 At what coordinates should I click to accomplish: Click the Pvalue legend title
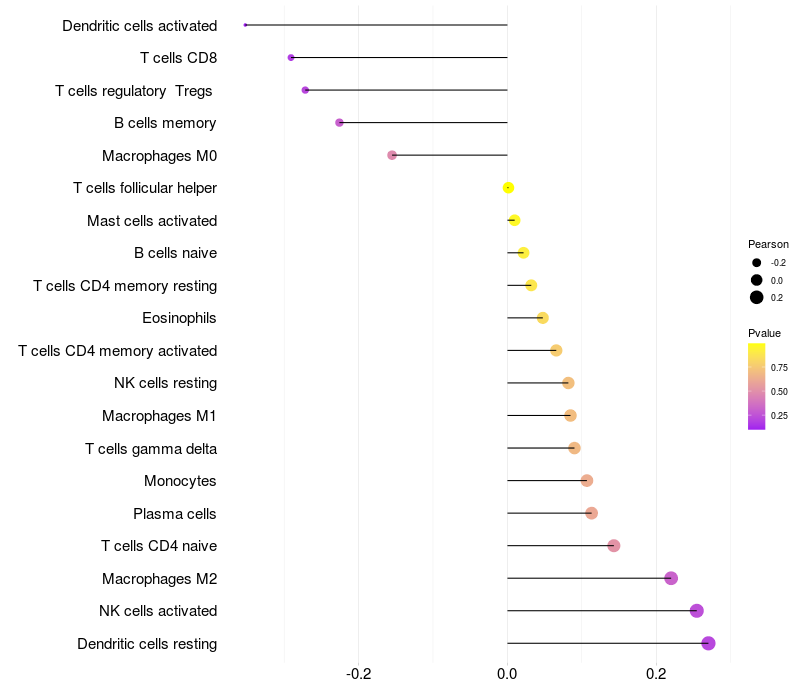click(764, 333)
